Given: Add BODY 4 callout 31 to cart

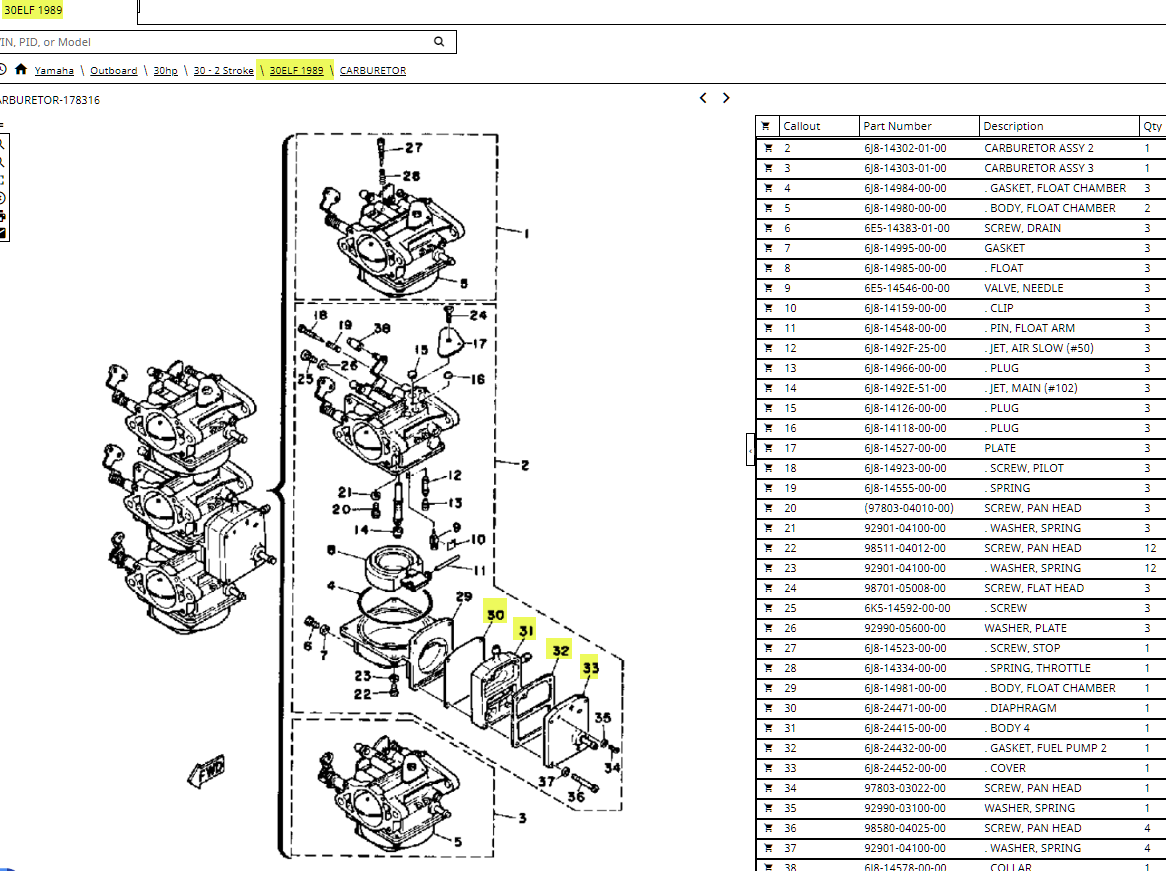Looking at the screenshot, I should (767, 728).
